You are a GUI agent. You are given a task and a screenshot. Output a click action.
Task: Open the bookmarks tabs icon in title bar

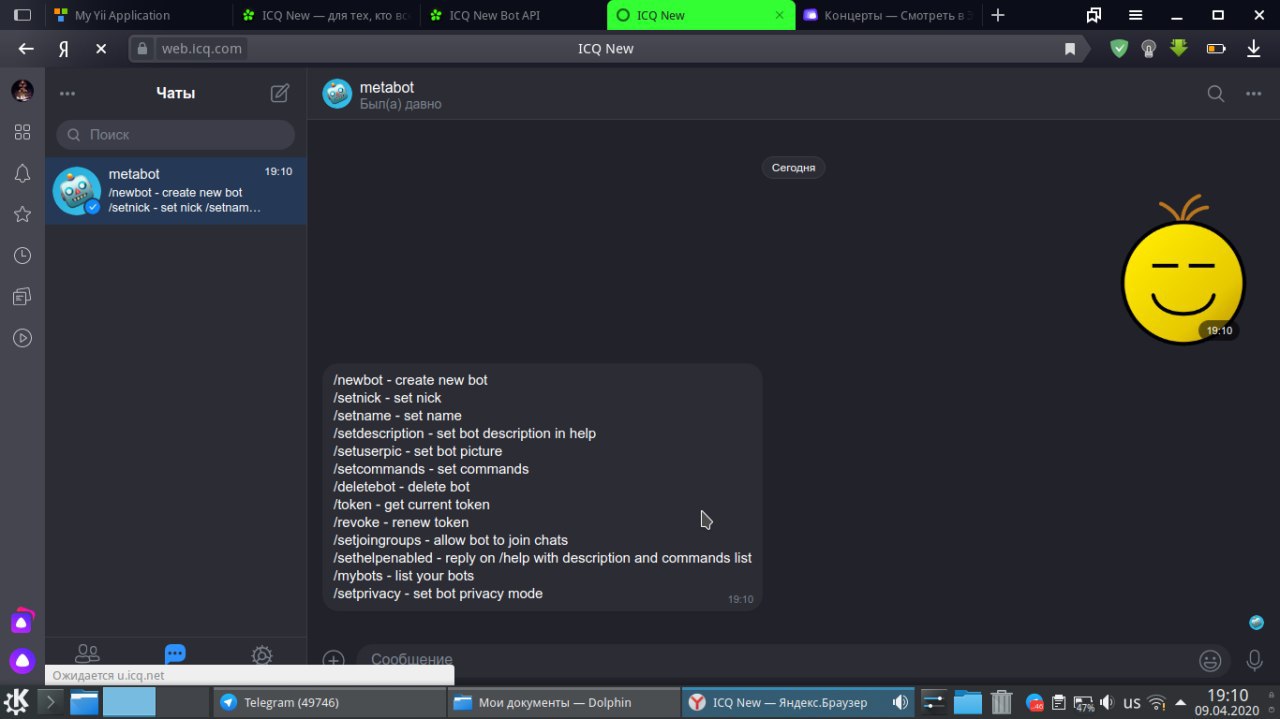[x=1094, y=15]
